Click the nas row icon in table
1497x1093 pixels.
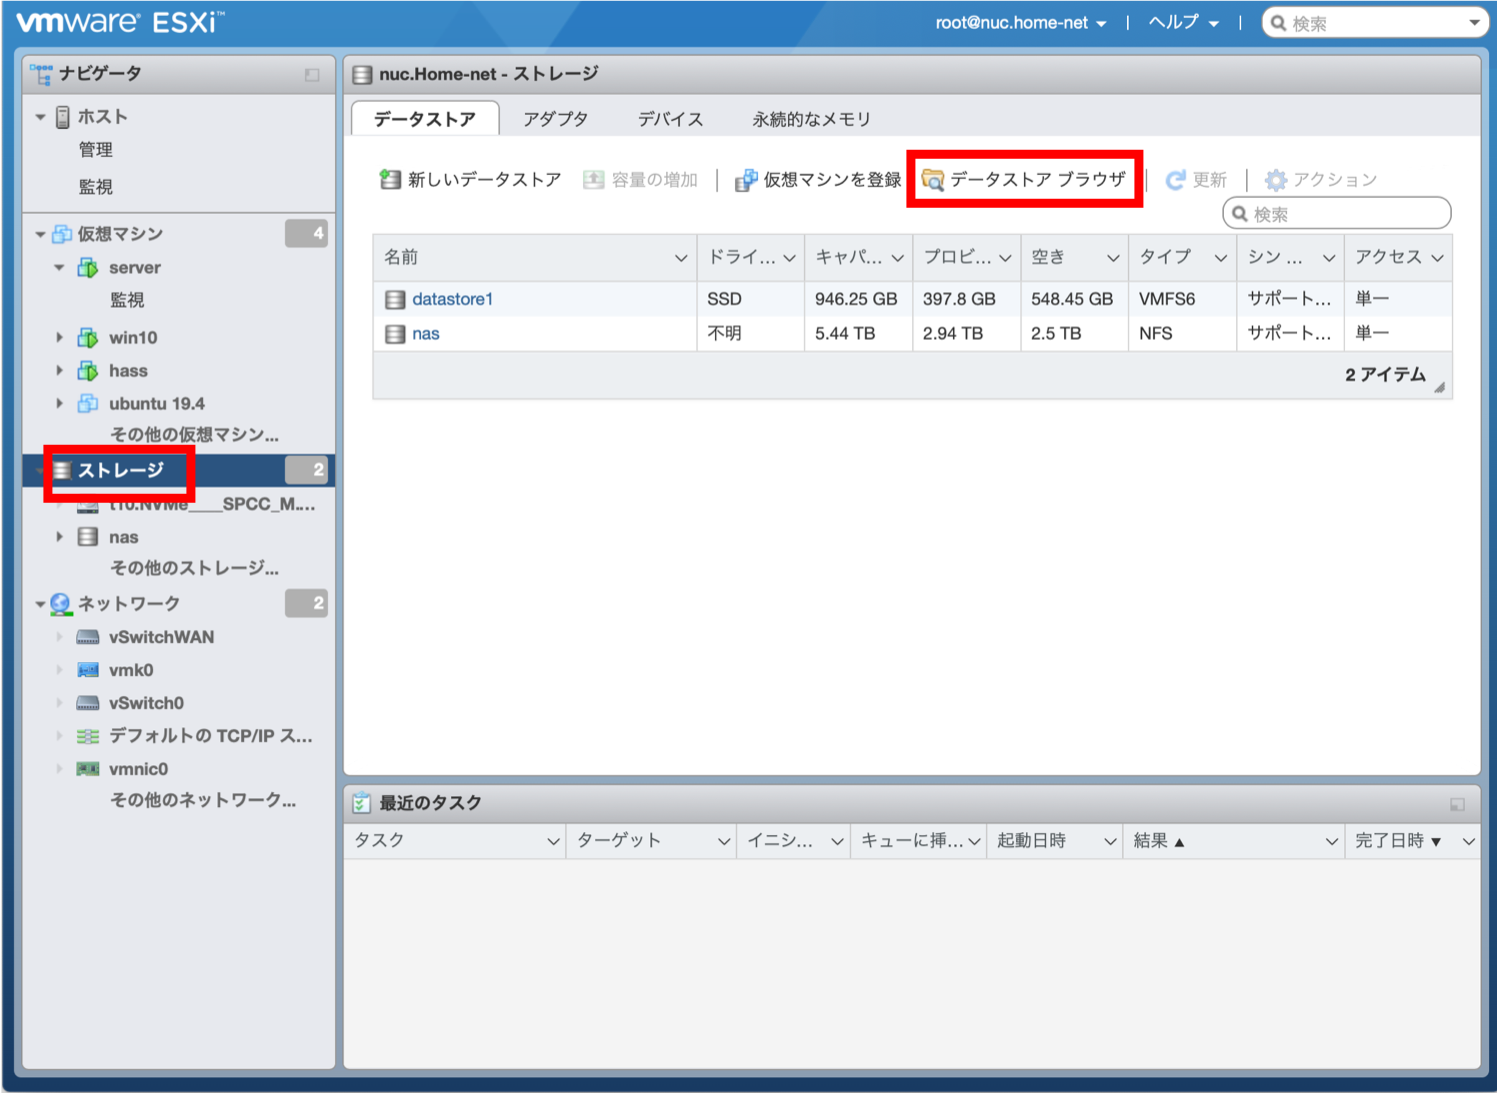(x=395, y=334)
